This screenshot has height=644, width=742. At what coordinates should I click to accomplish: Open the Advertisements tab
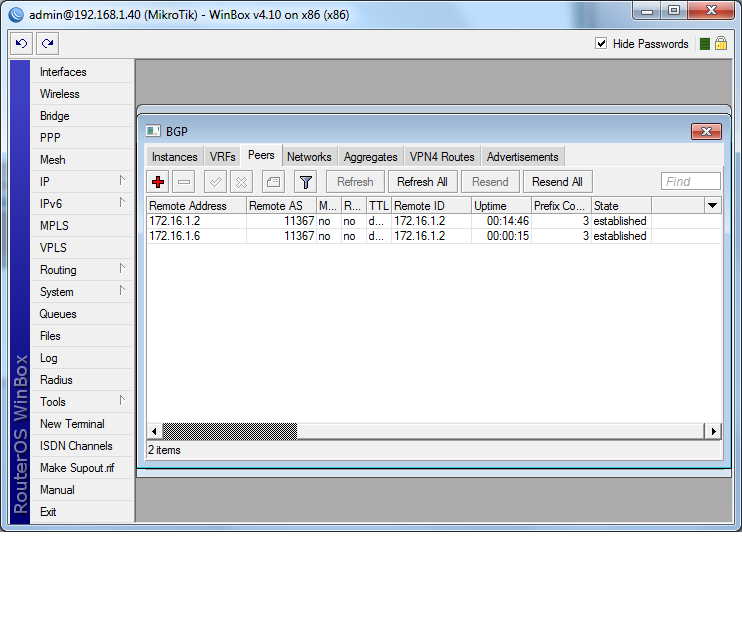pos(522,157)
